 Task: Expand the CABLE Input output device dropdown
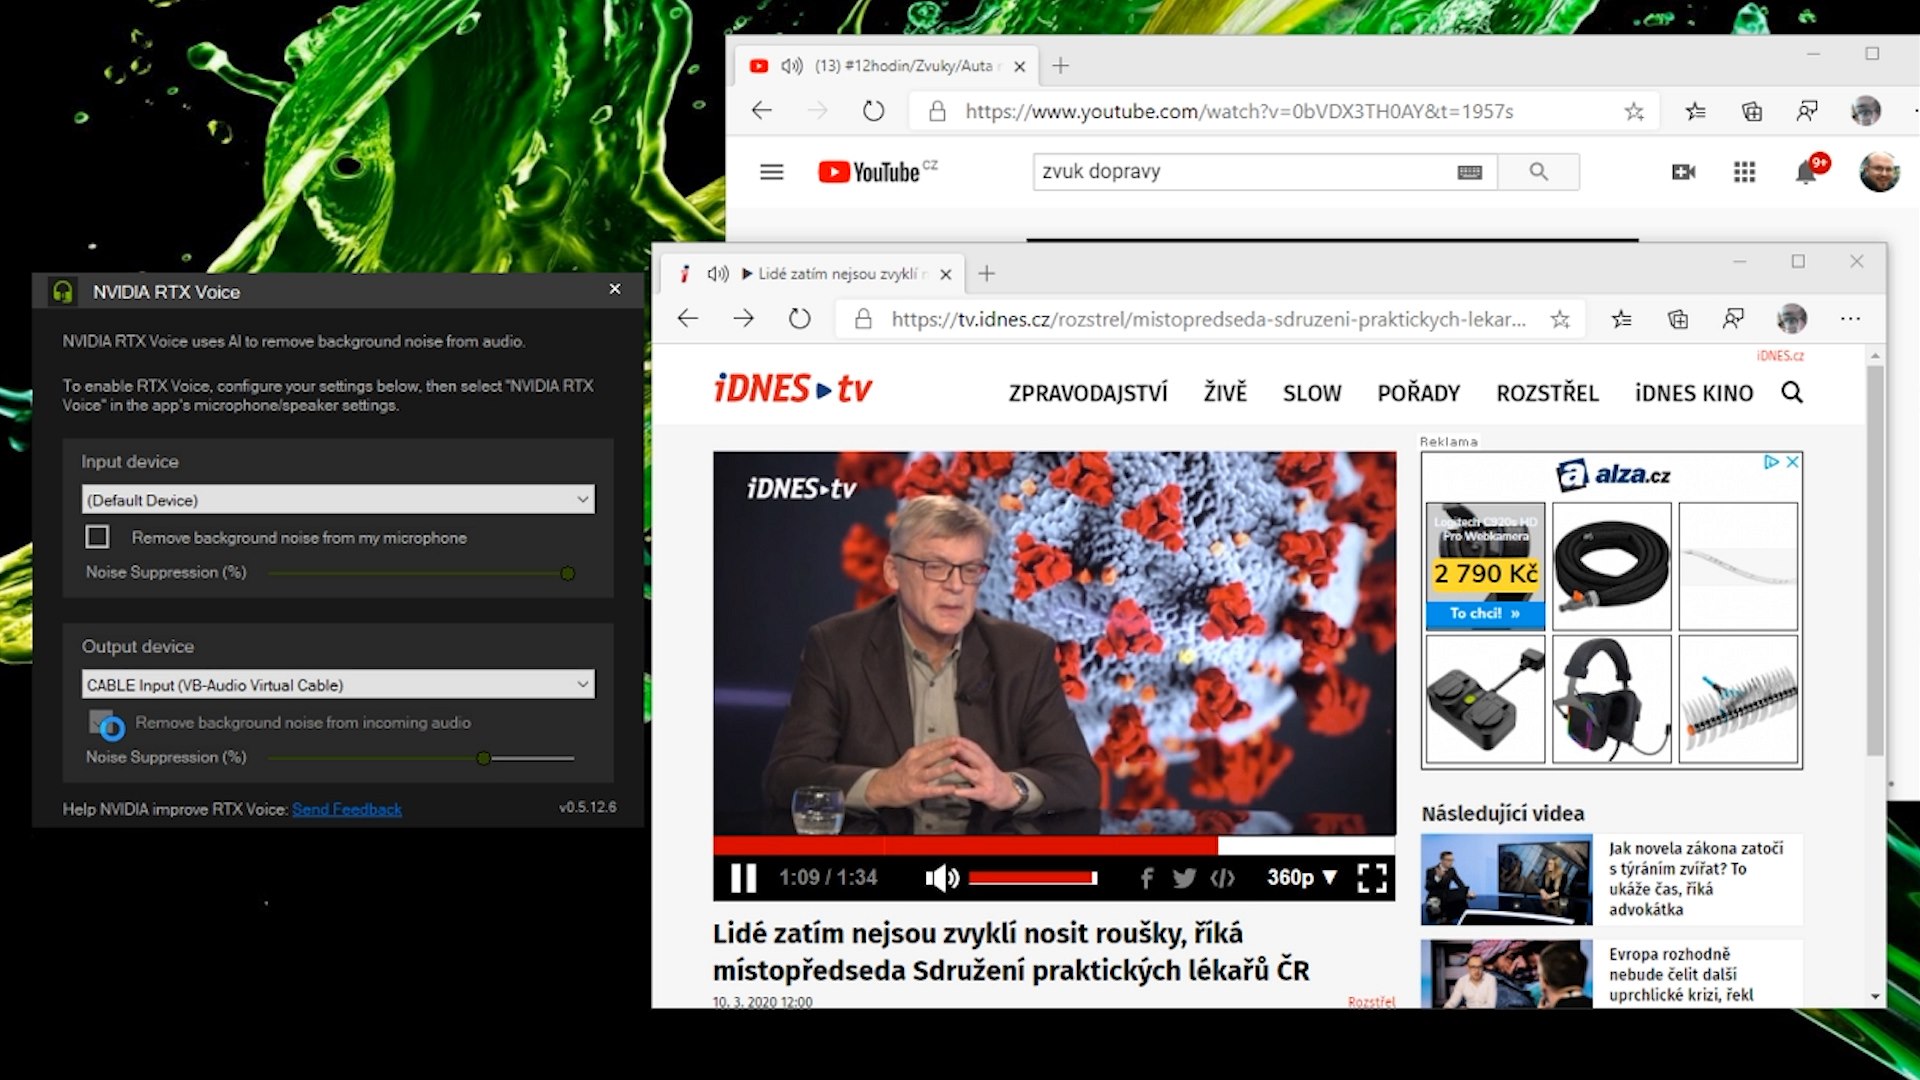(x=337, y=685)
